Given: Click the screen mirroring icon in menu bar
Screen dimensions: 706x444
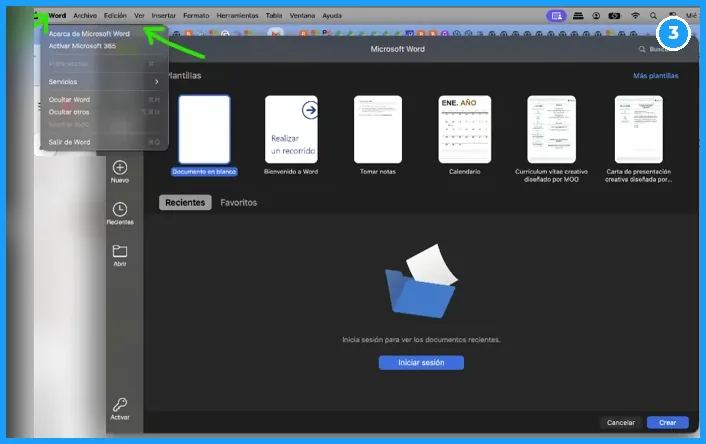Looking at the screenshot, I should (x=557, y=16).
